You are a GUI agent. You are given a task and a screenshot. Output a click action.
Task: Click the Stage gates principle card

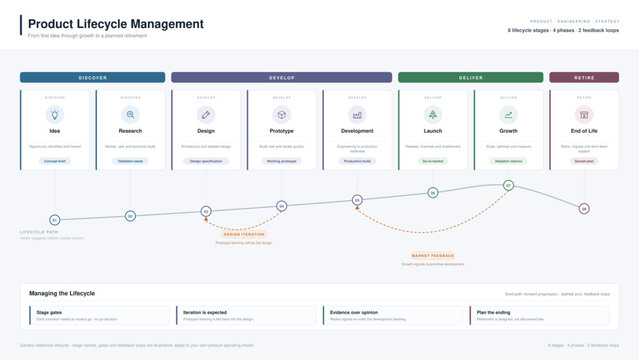(x=99, y=316)
